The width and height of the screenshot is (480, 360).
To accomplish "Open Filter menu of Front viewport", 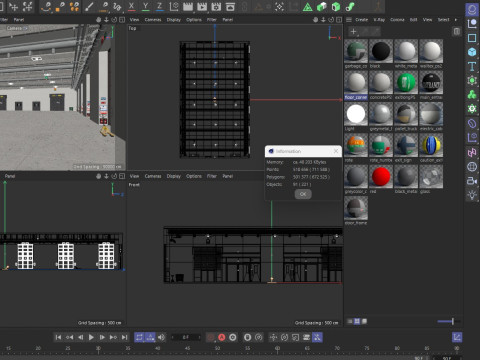I will click(x=212, y=176).
